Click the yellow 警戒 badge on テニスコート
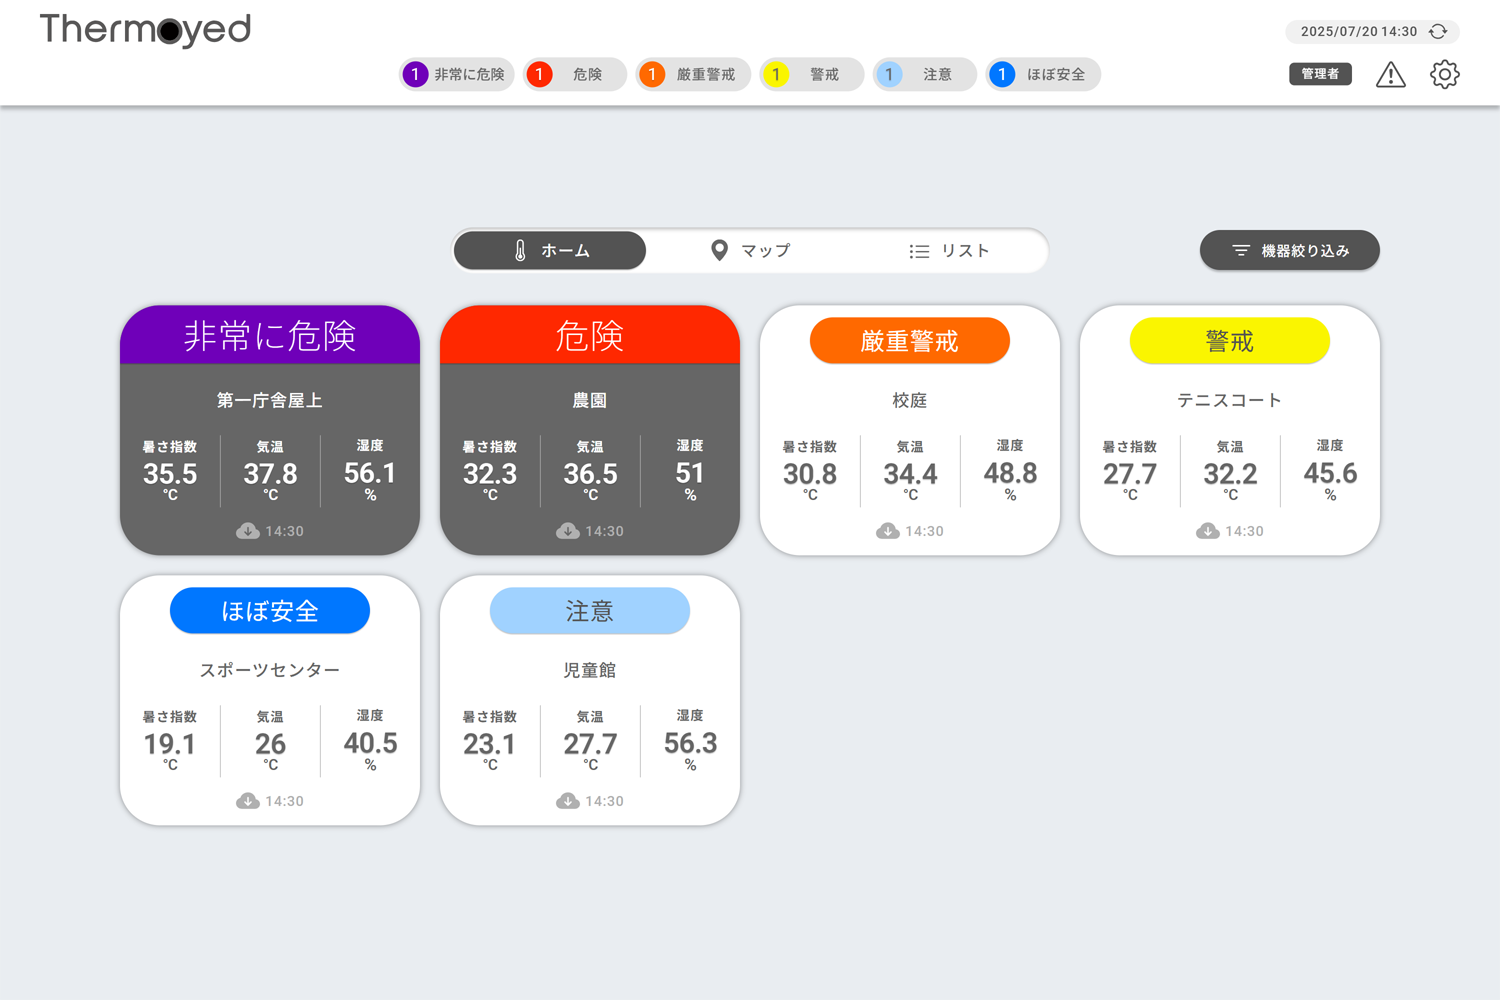This screenshot has height=1000, width=1500. 1229,341
